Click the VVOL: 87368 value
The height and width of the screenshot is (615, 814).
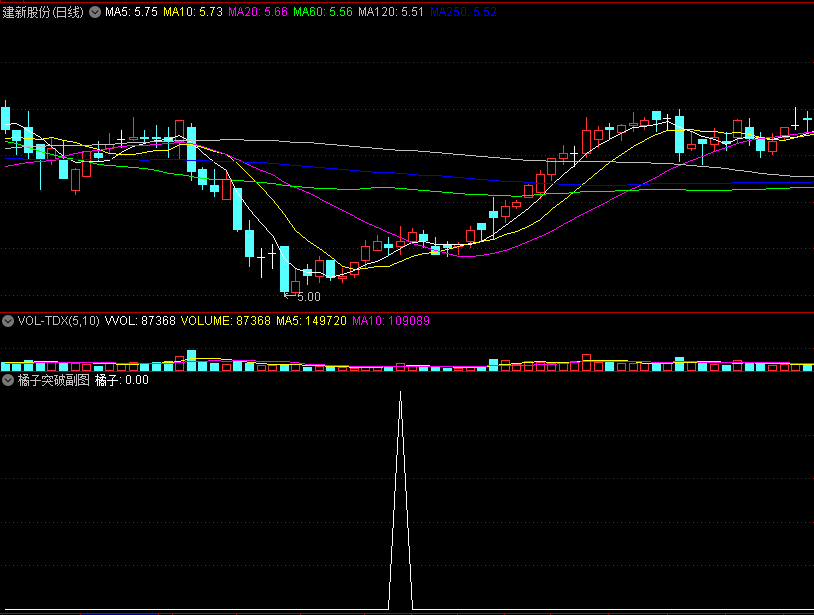(x=140, y=321)
